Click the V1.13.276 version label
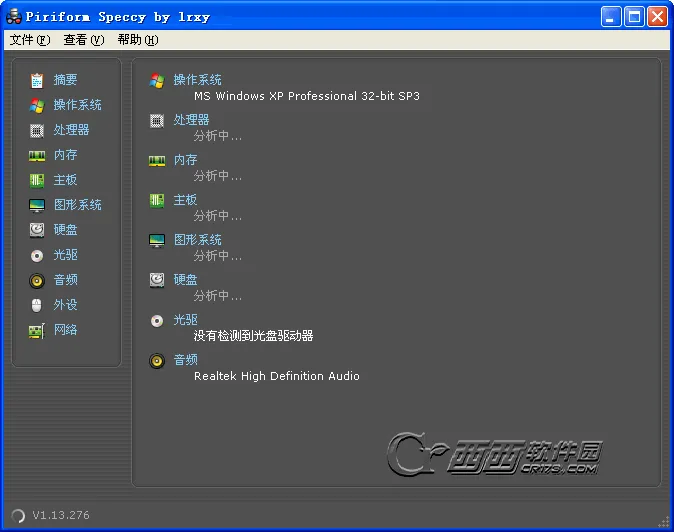This screenshot has width=674, height=532. click(x=61, y=515)
